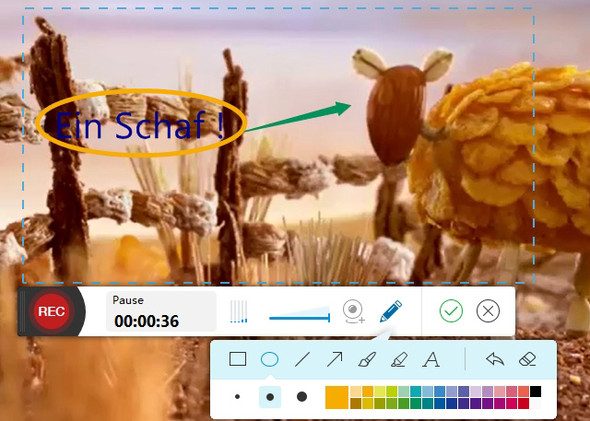Screen dimensions: 590x421
Task: Choose the medium line thickness dot
Action: (x=270, y=397)
